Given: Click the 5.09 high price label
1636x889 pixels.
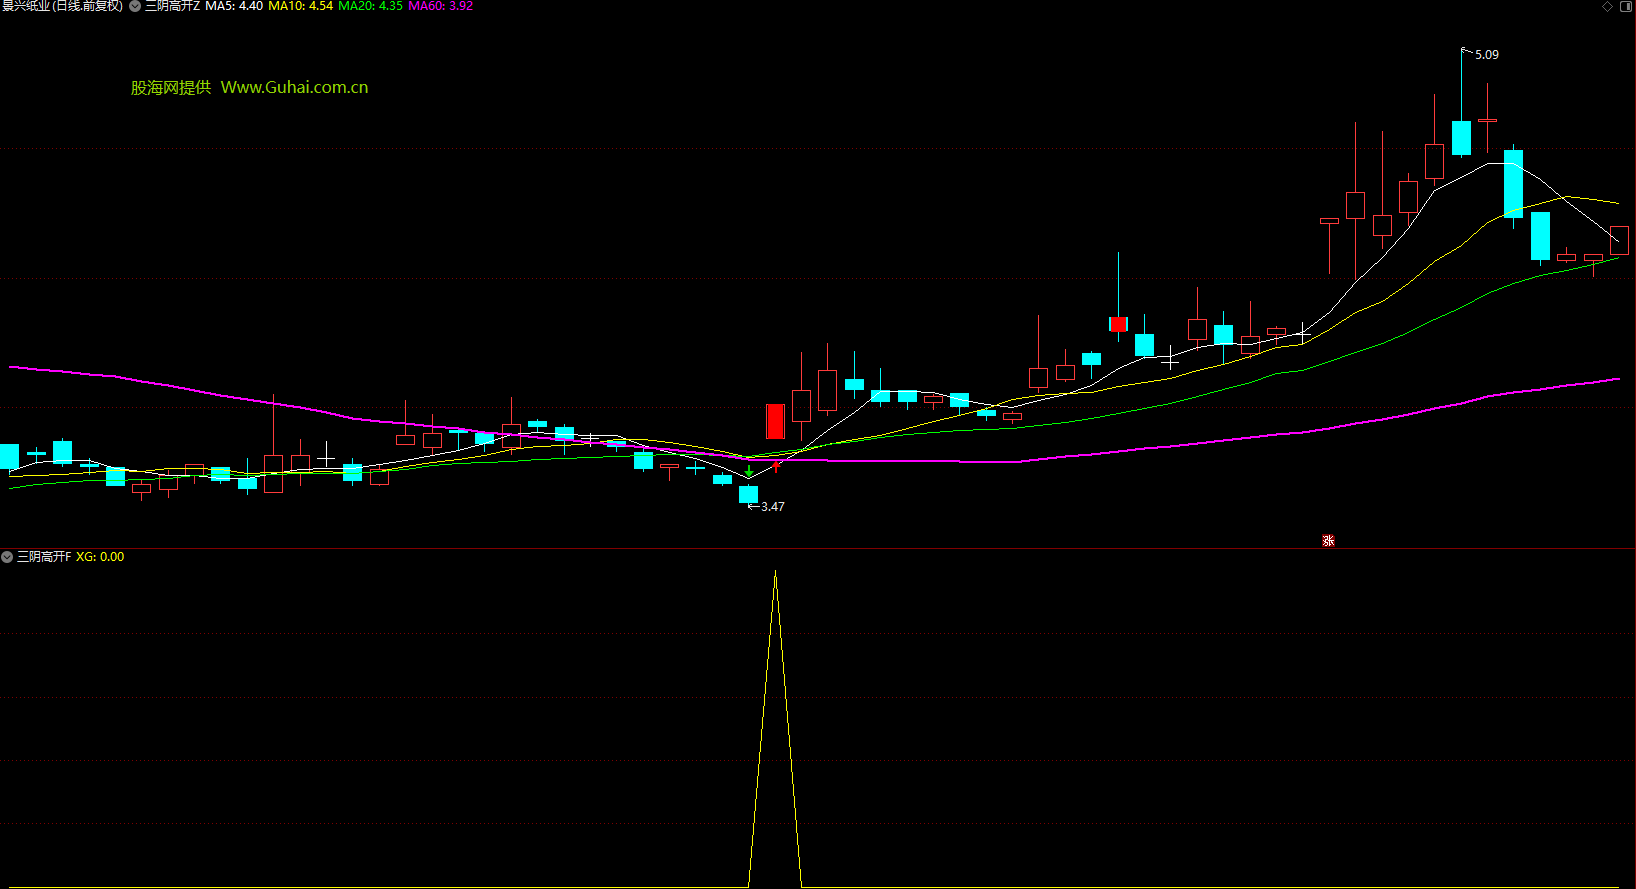Looking at the screenshot, I should 1487,55.
